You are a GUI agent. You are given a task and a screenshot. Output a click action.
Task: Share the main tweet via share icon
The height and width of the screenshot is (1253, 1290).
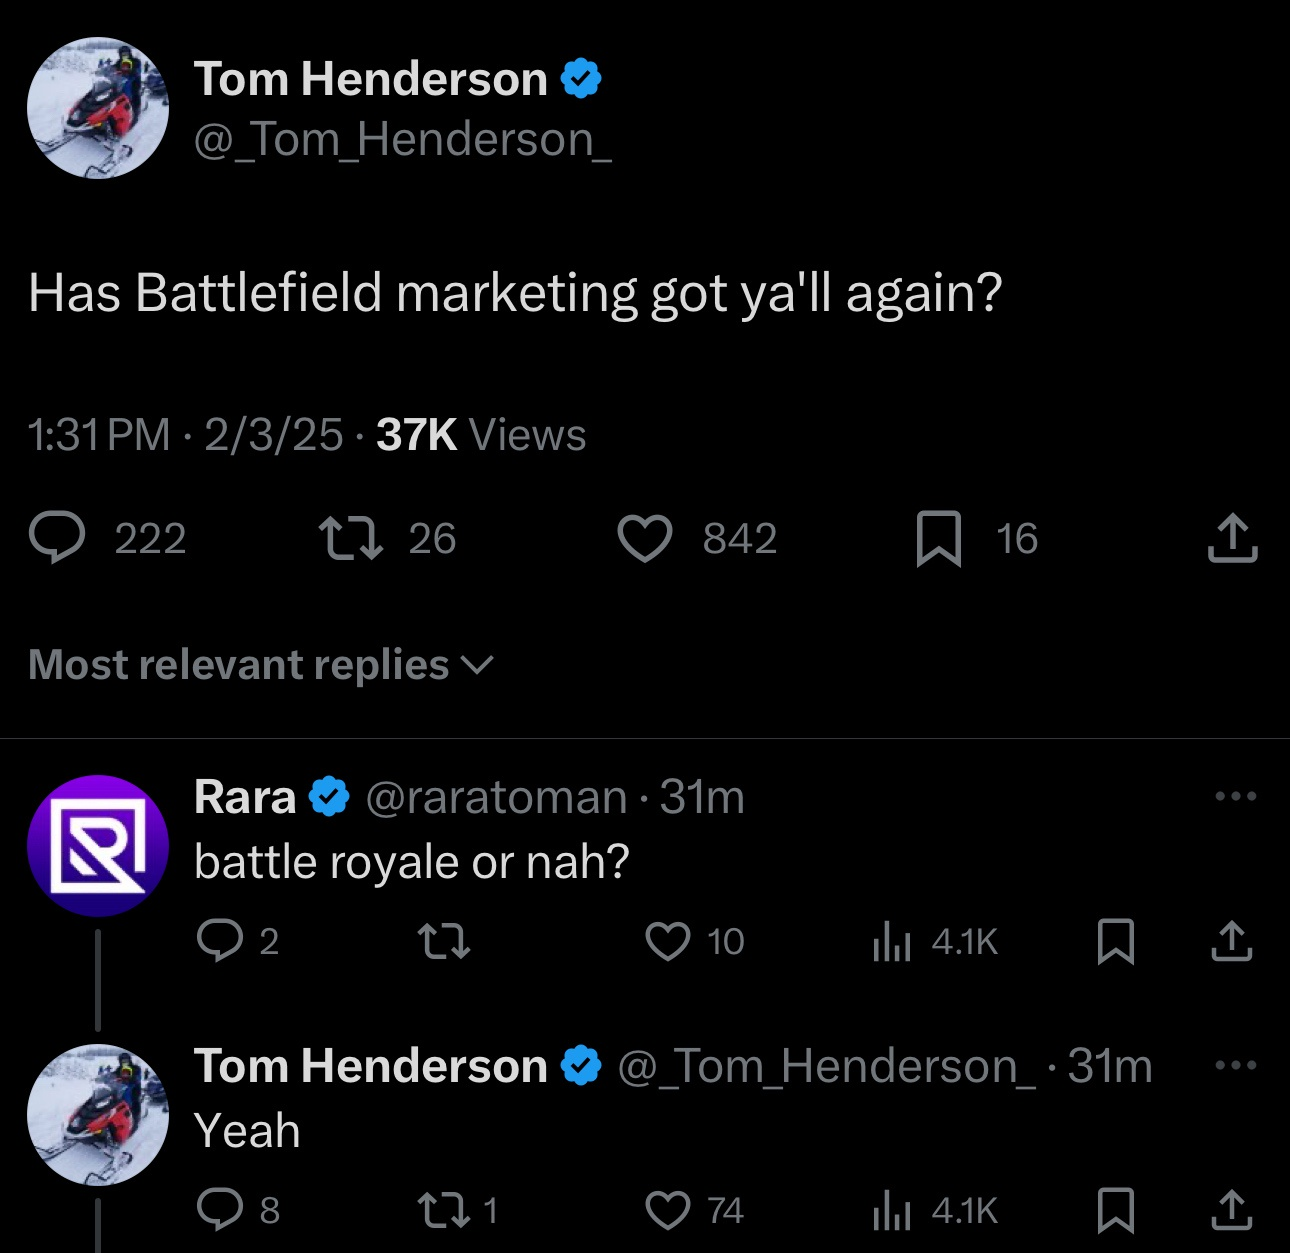tap(1232, 538)
